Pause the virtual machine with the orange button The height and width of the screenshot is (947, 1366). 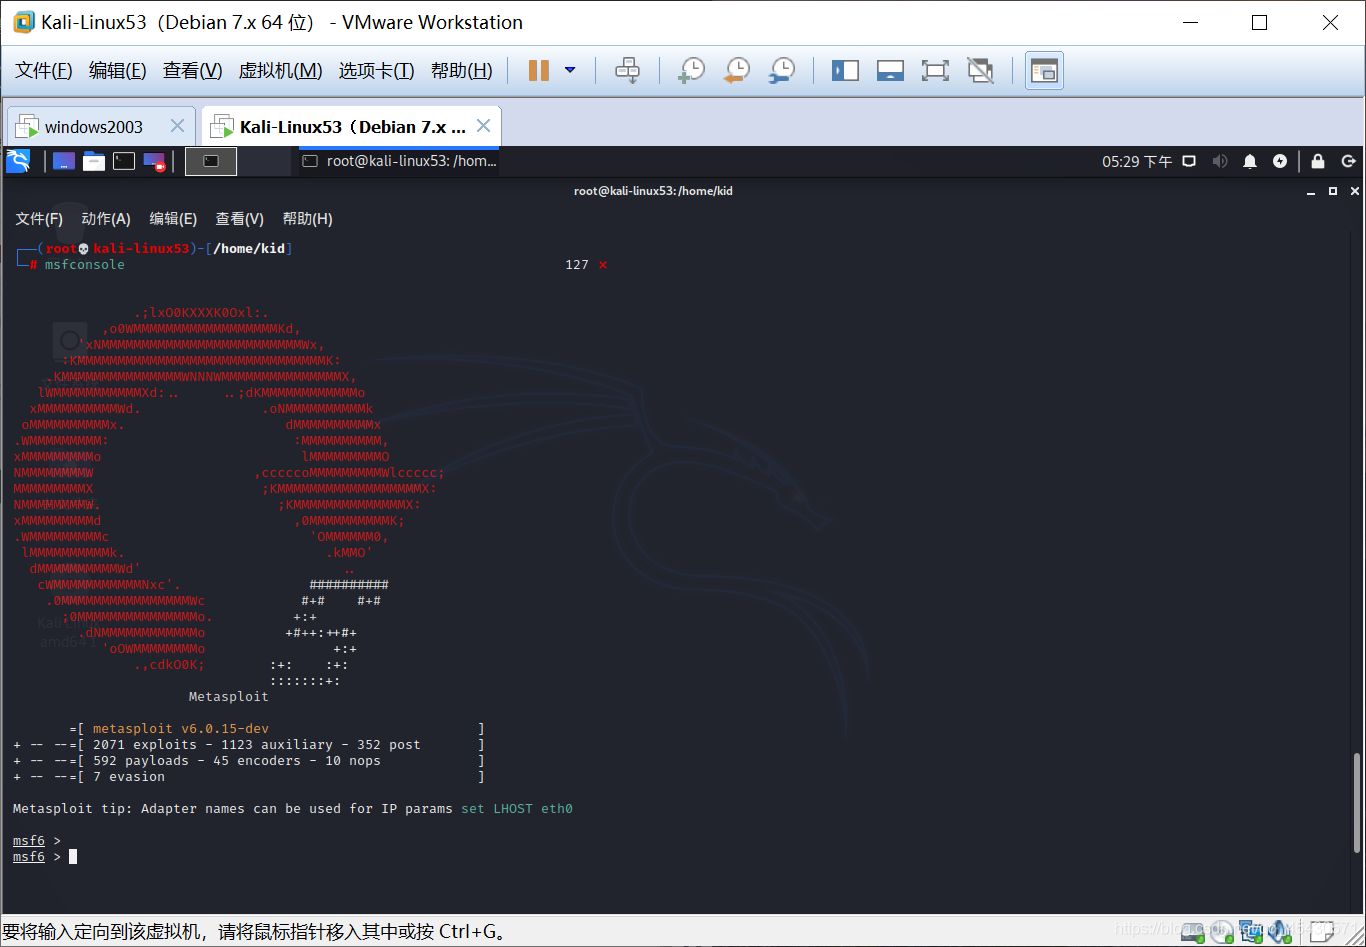538,70
